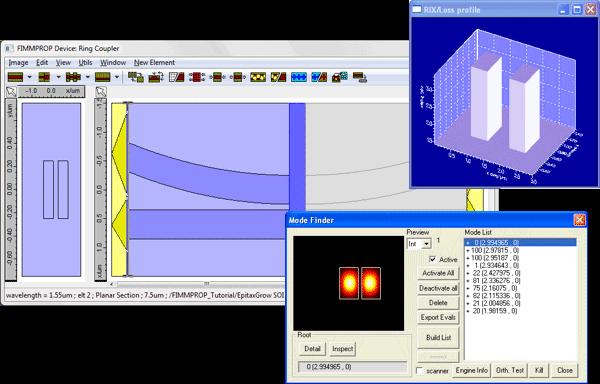Click the yellow dotted periodic section icon
The image size is (600, 384).
(258, 77)
